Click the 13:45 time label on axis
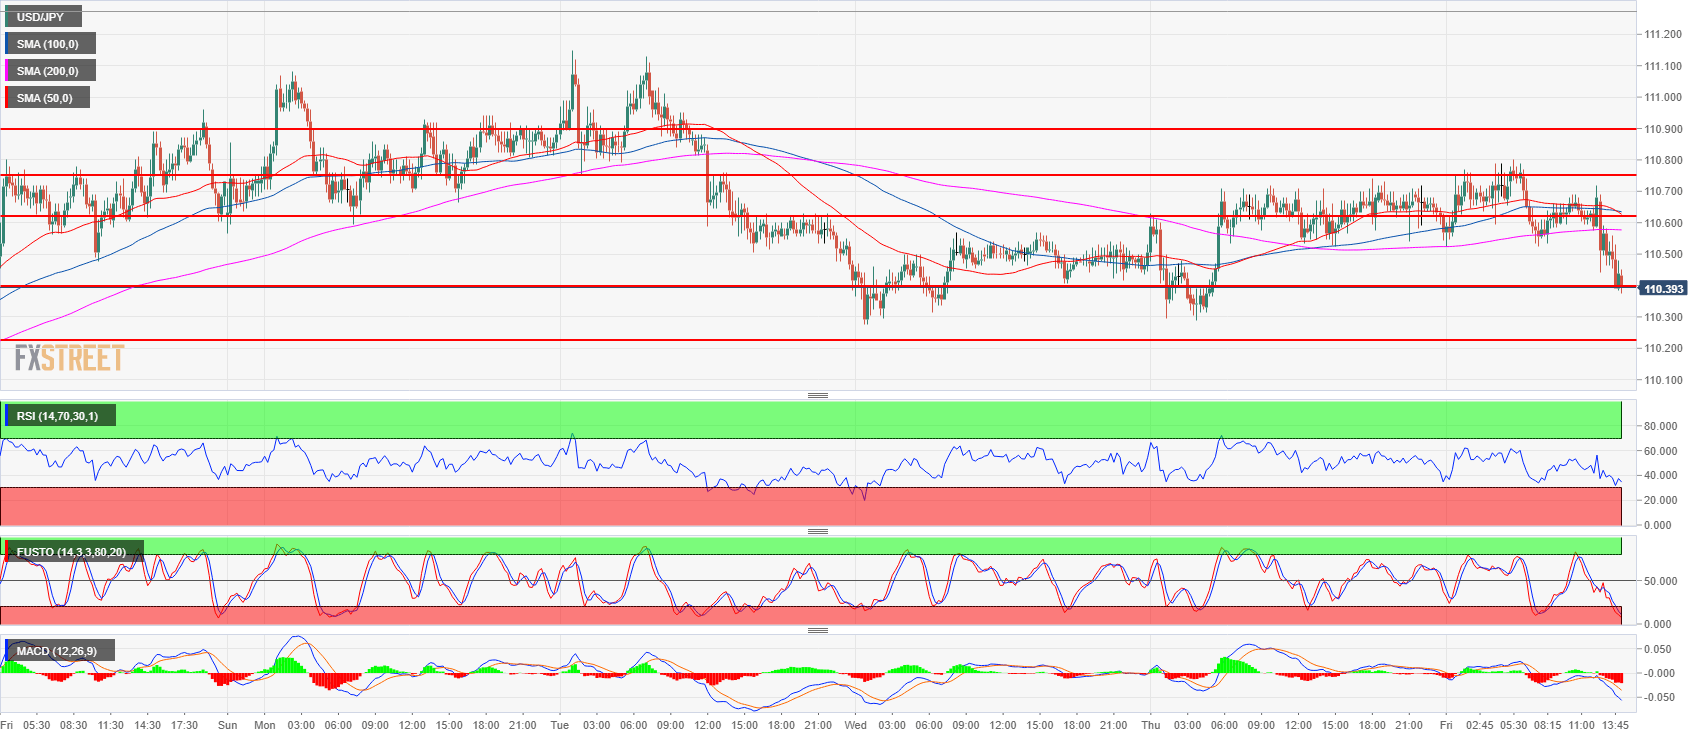1707x738 pixels. point(1616,725)
